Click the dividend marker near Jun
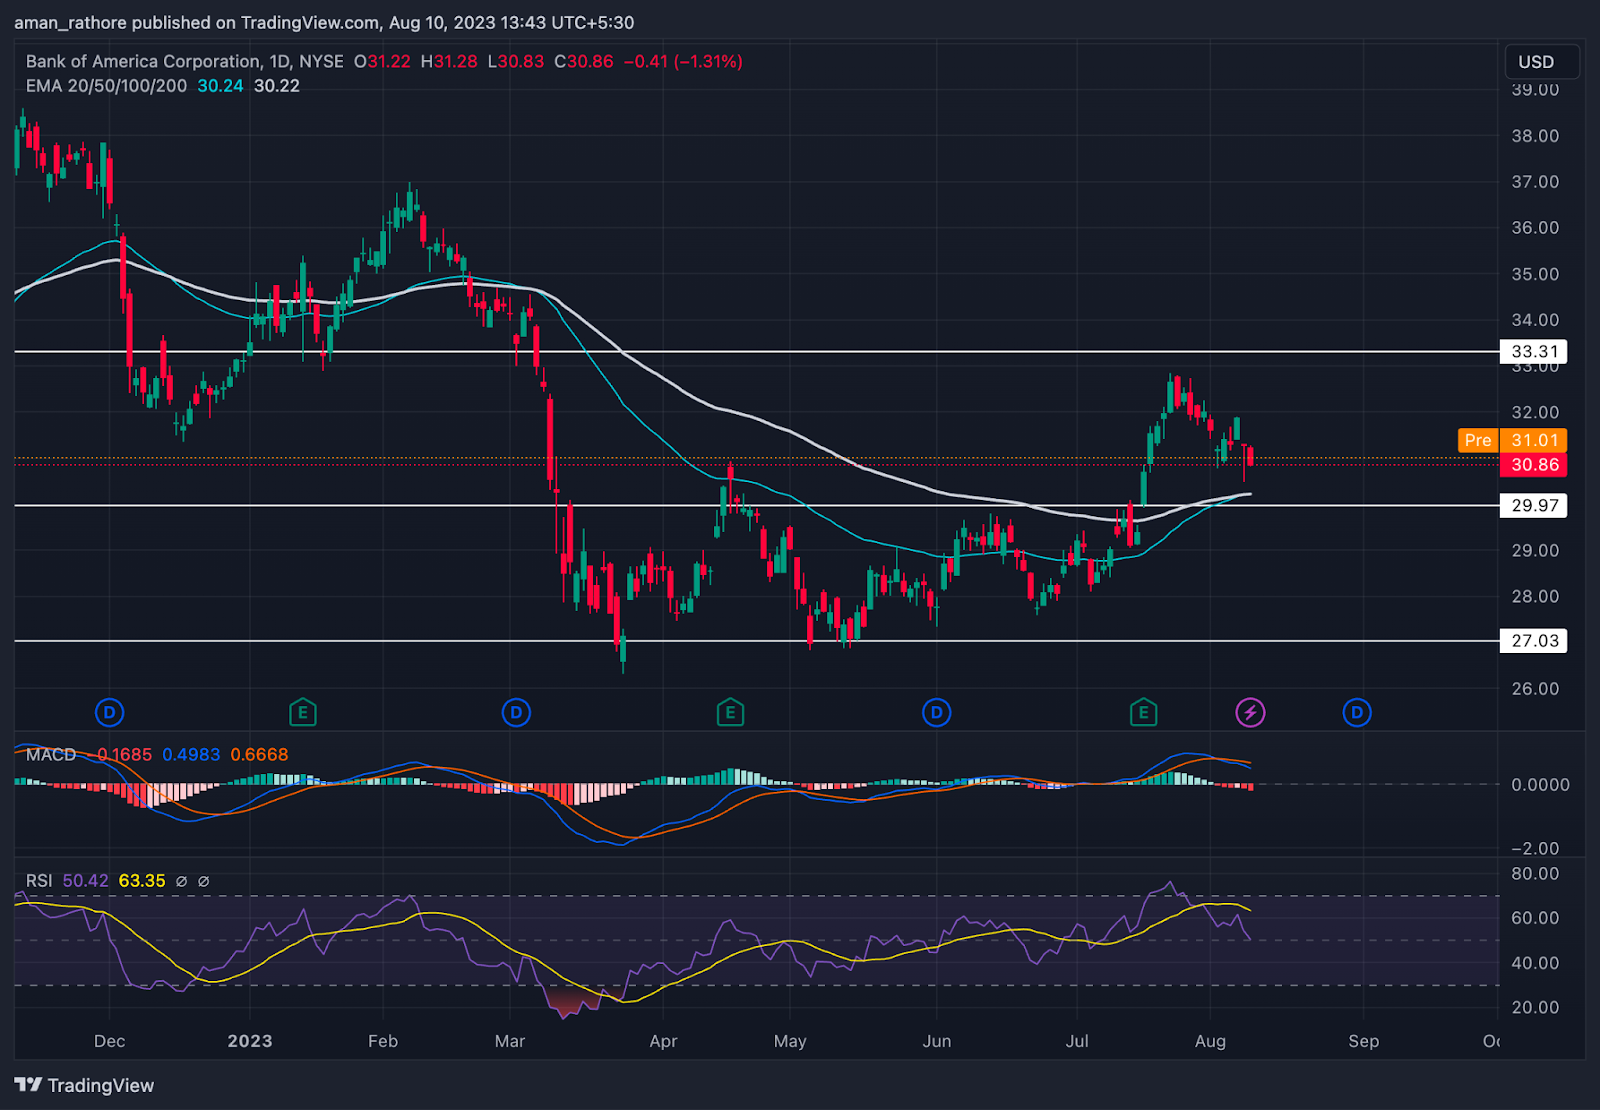This screenshot has width=1600, height=1110. pyautogui.click(x=936, y=713)
